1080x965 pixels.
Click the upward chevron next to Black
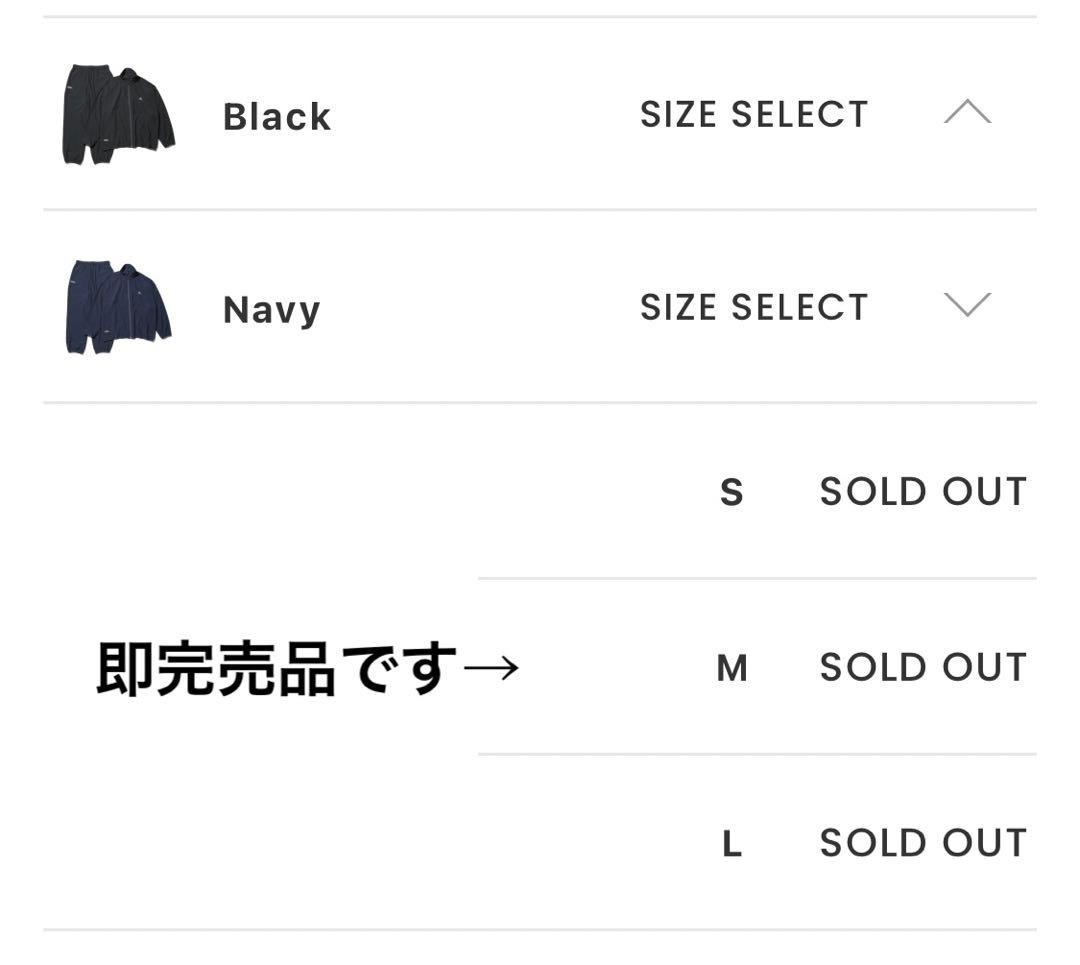click(968, 113)
